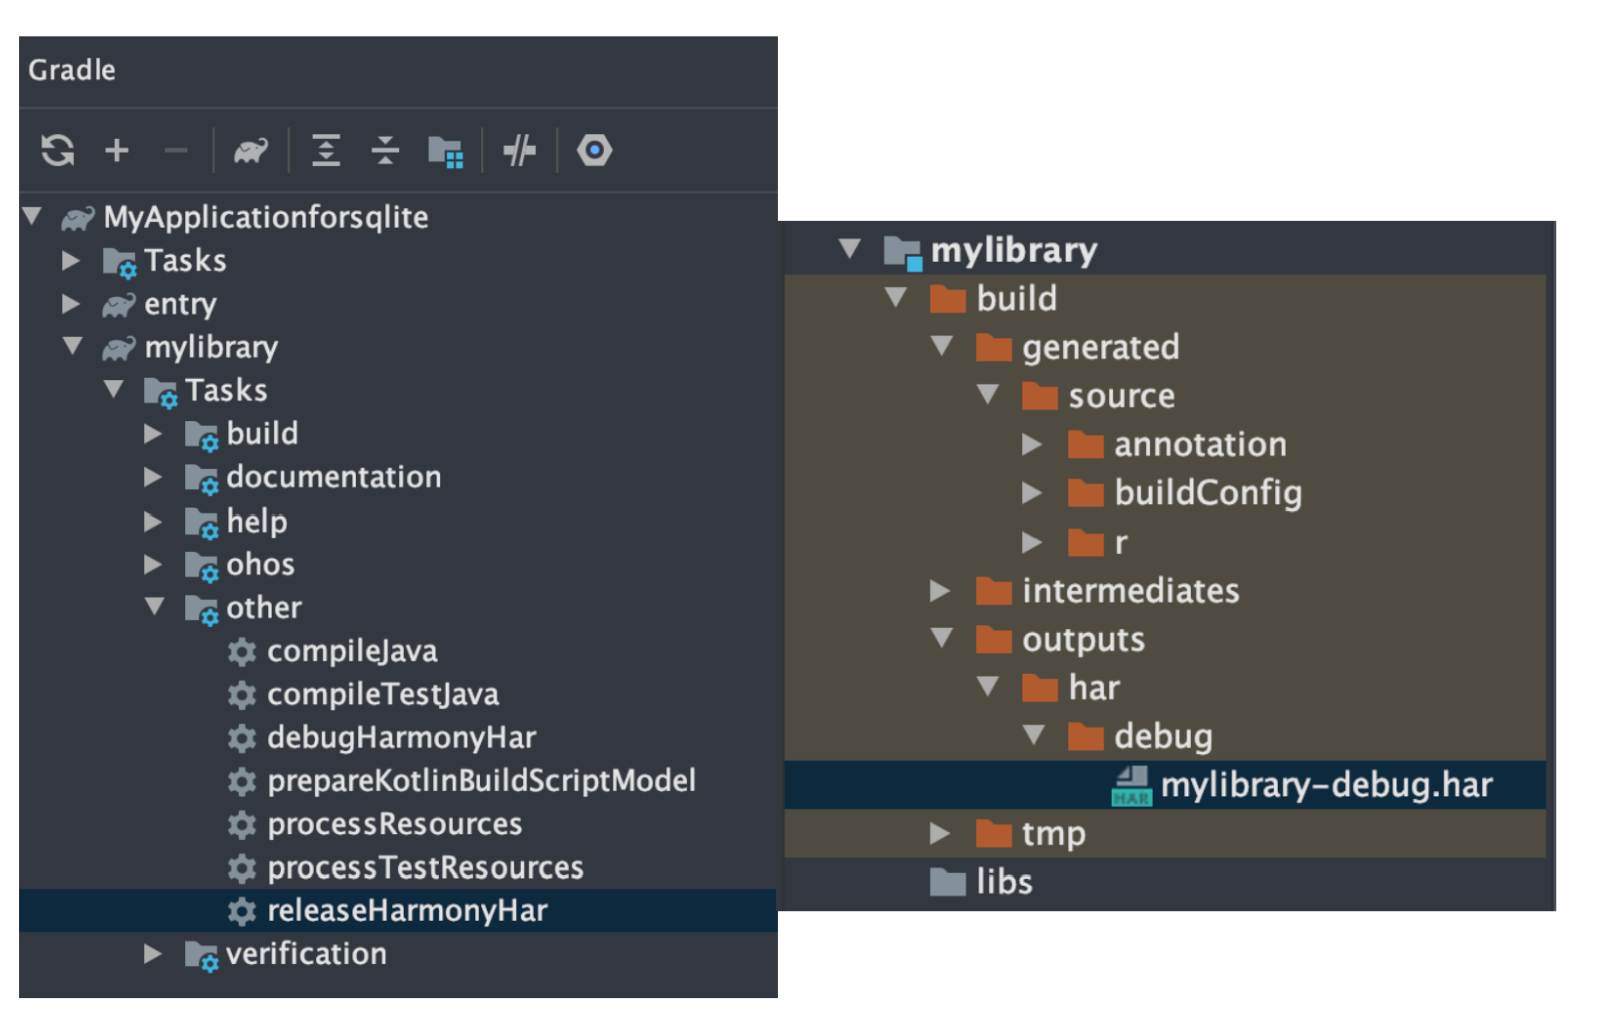
Task: Click the MyApplicationforsqlite elephant icon
Action: pyautogui.click(x=78, y=217)
